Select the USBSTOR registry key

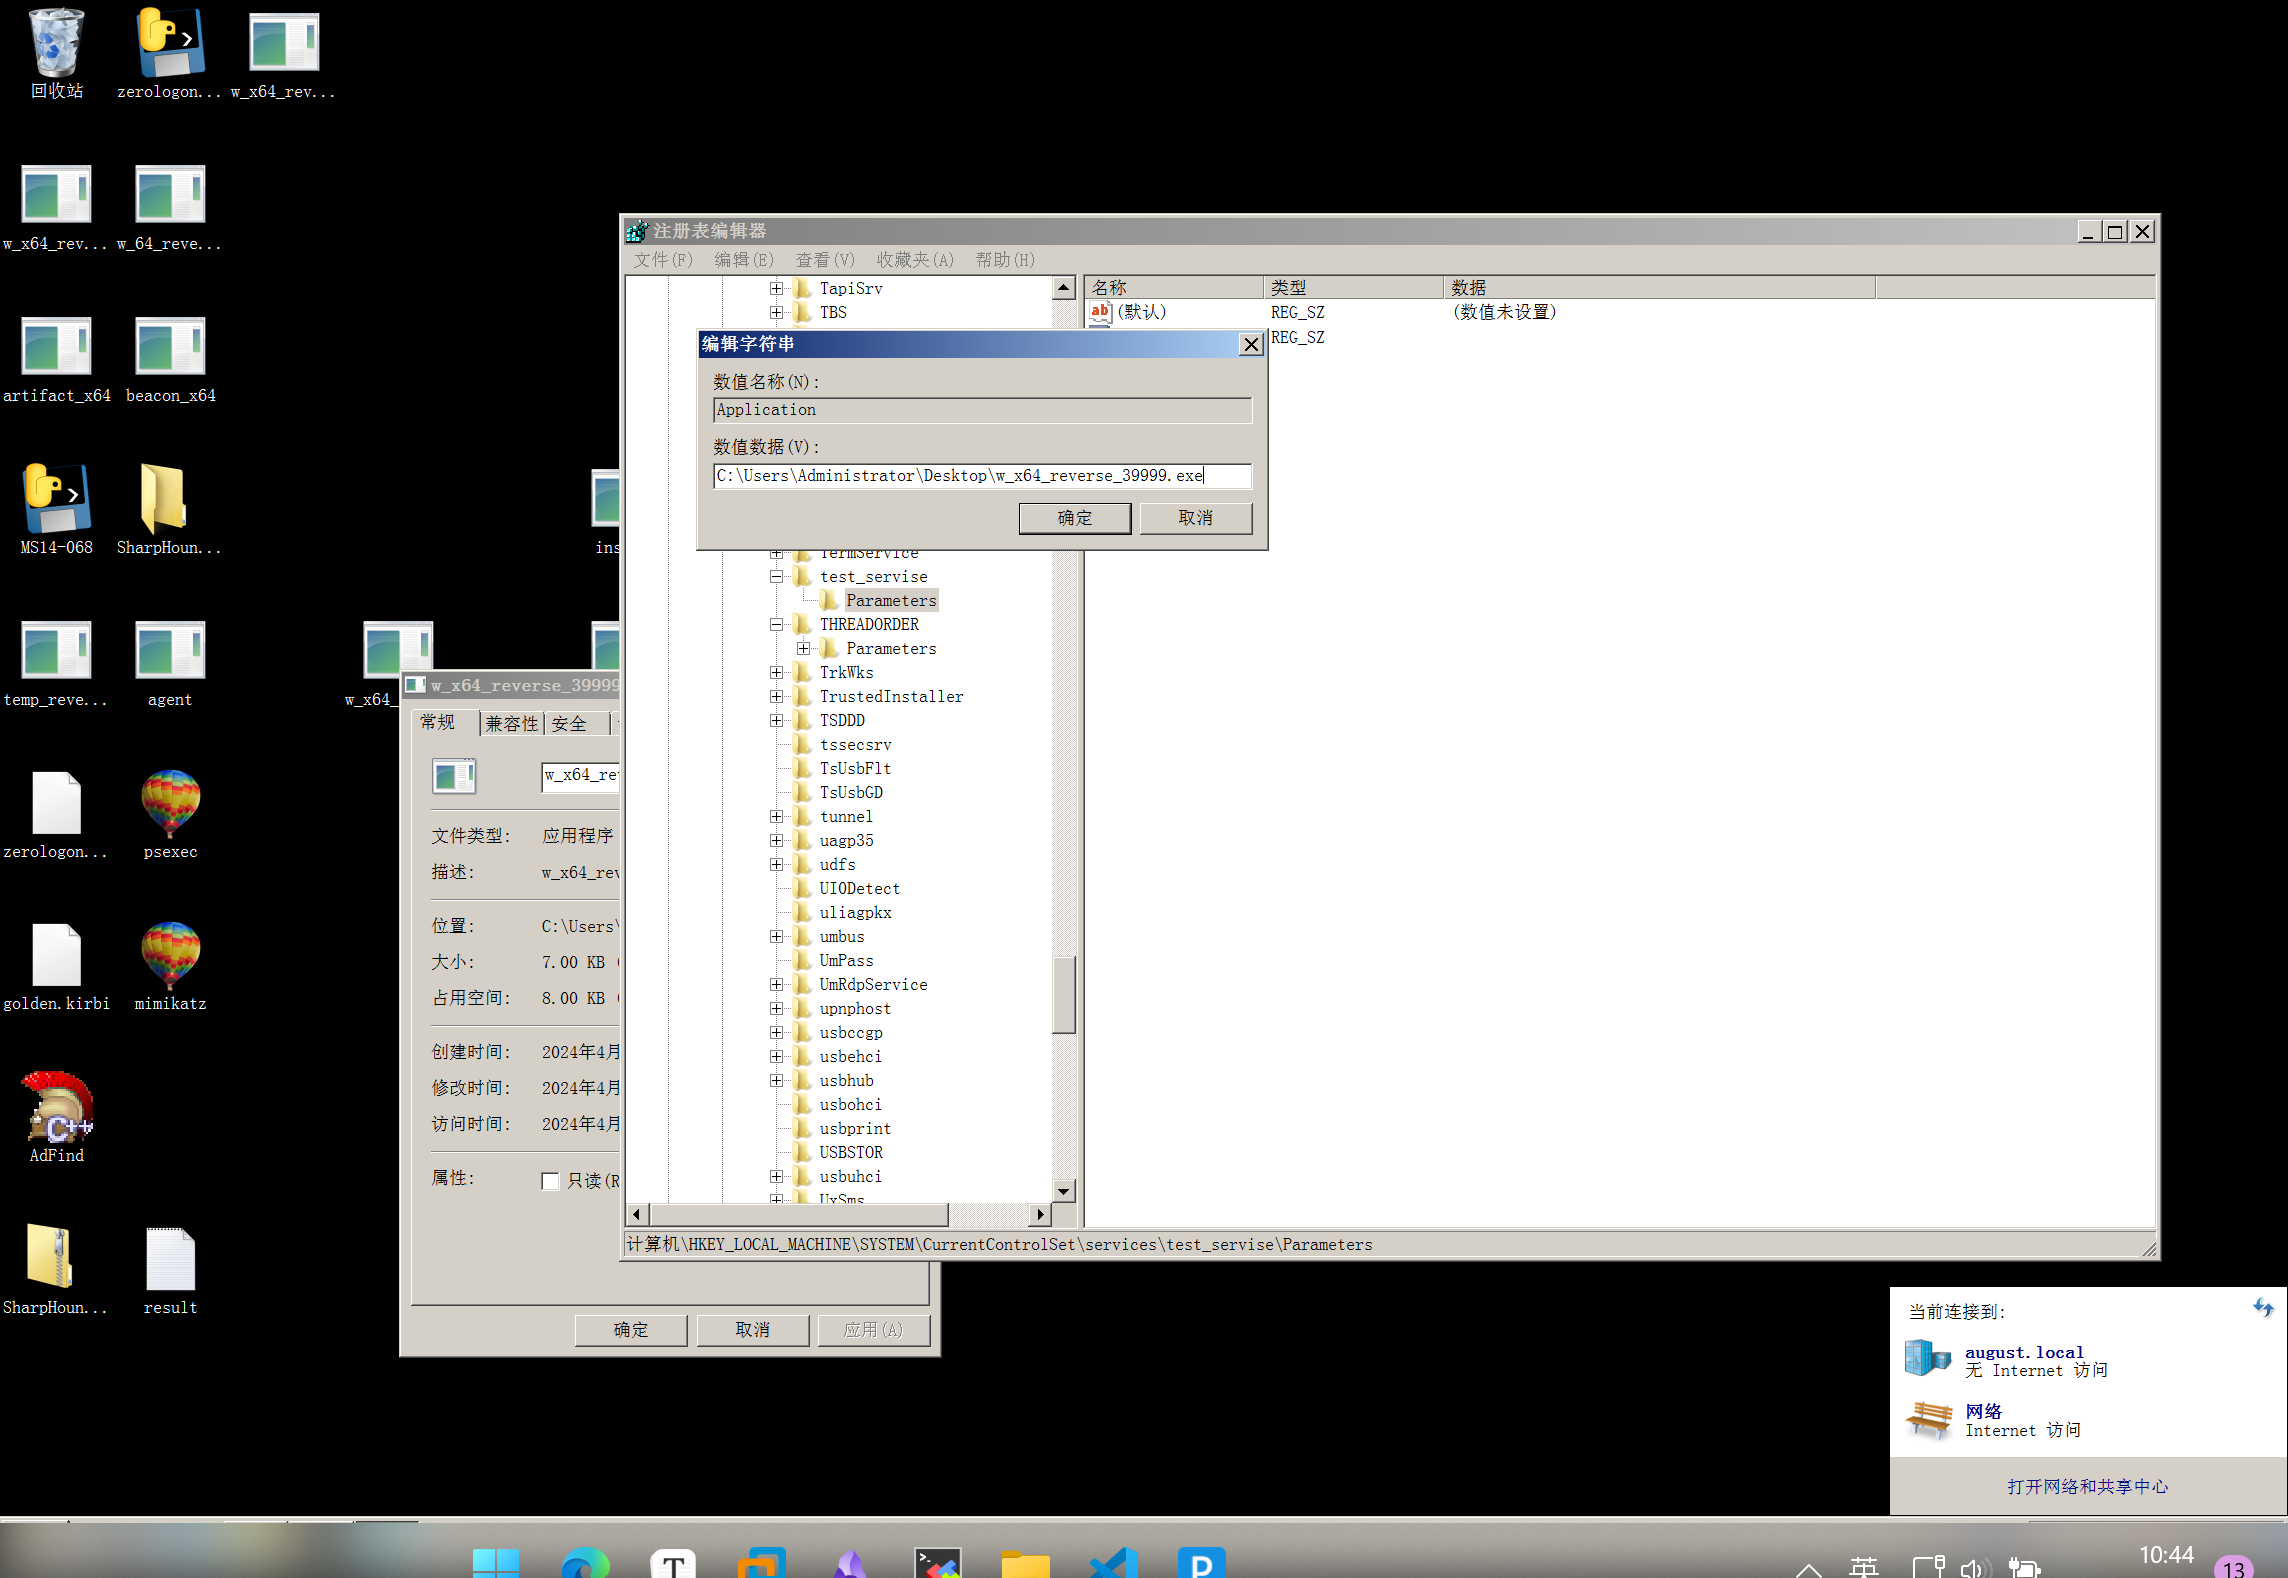[x=851, y=1152]
